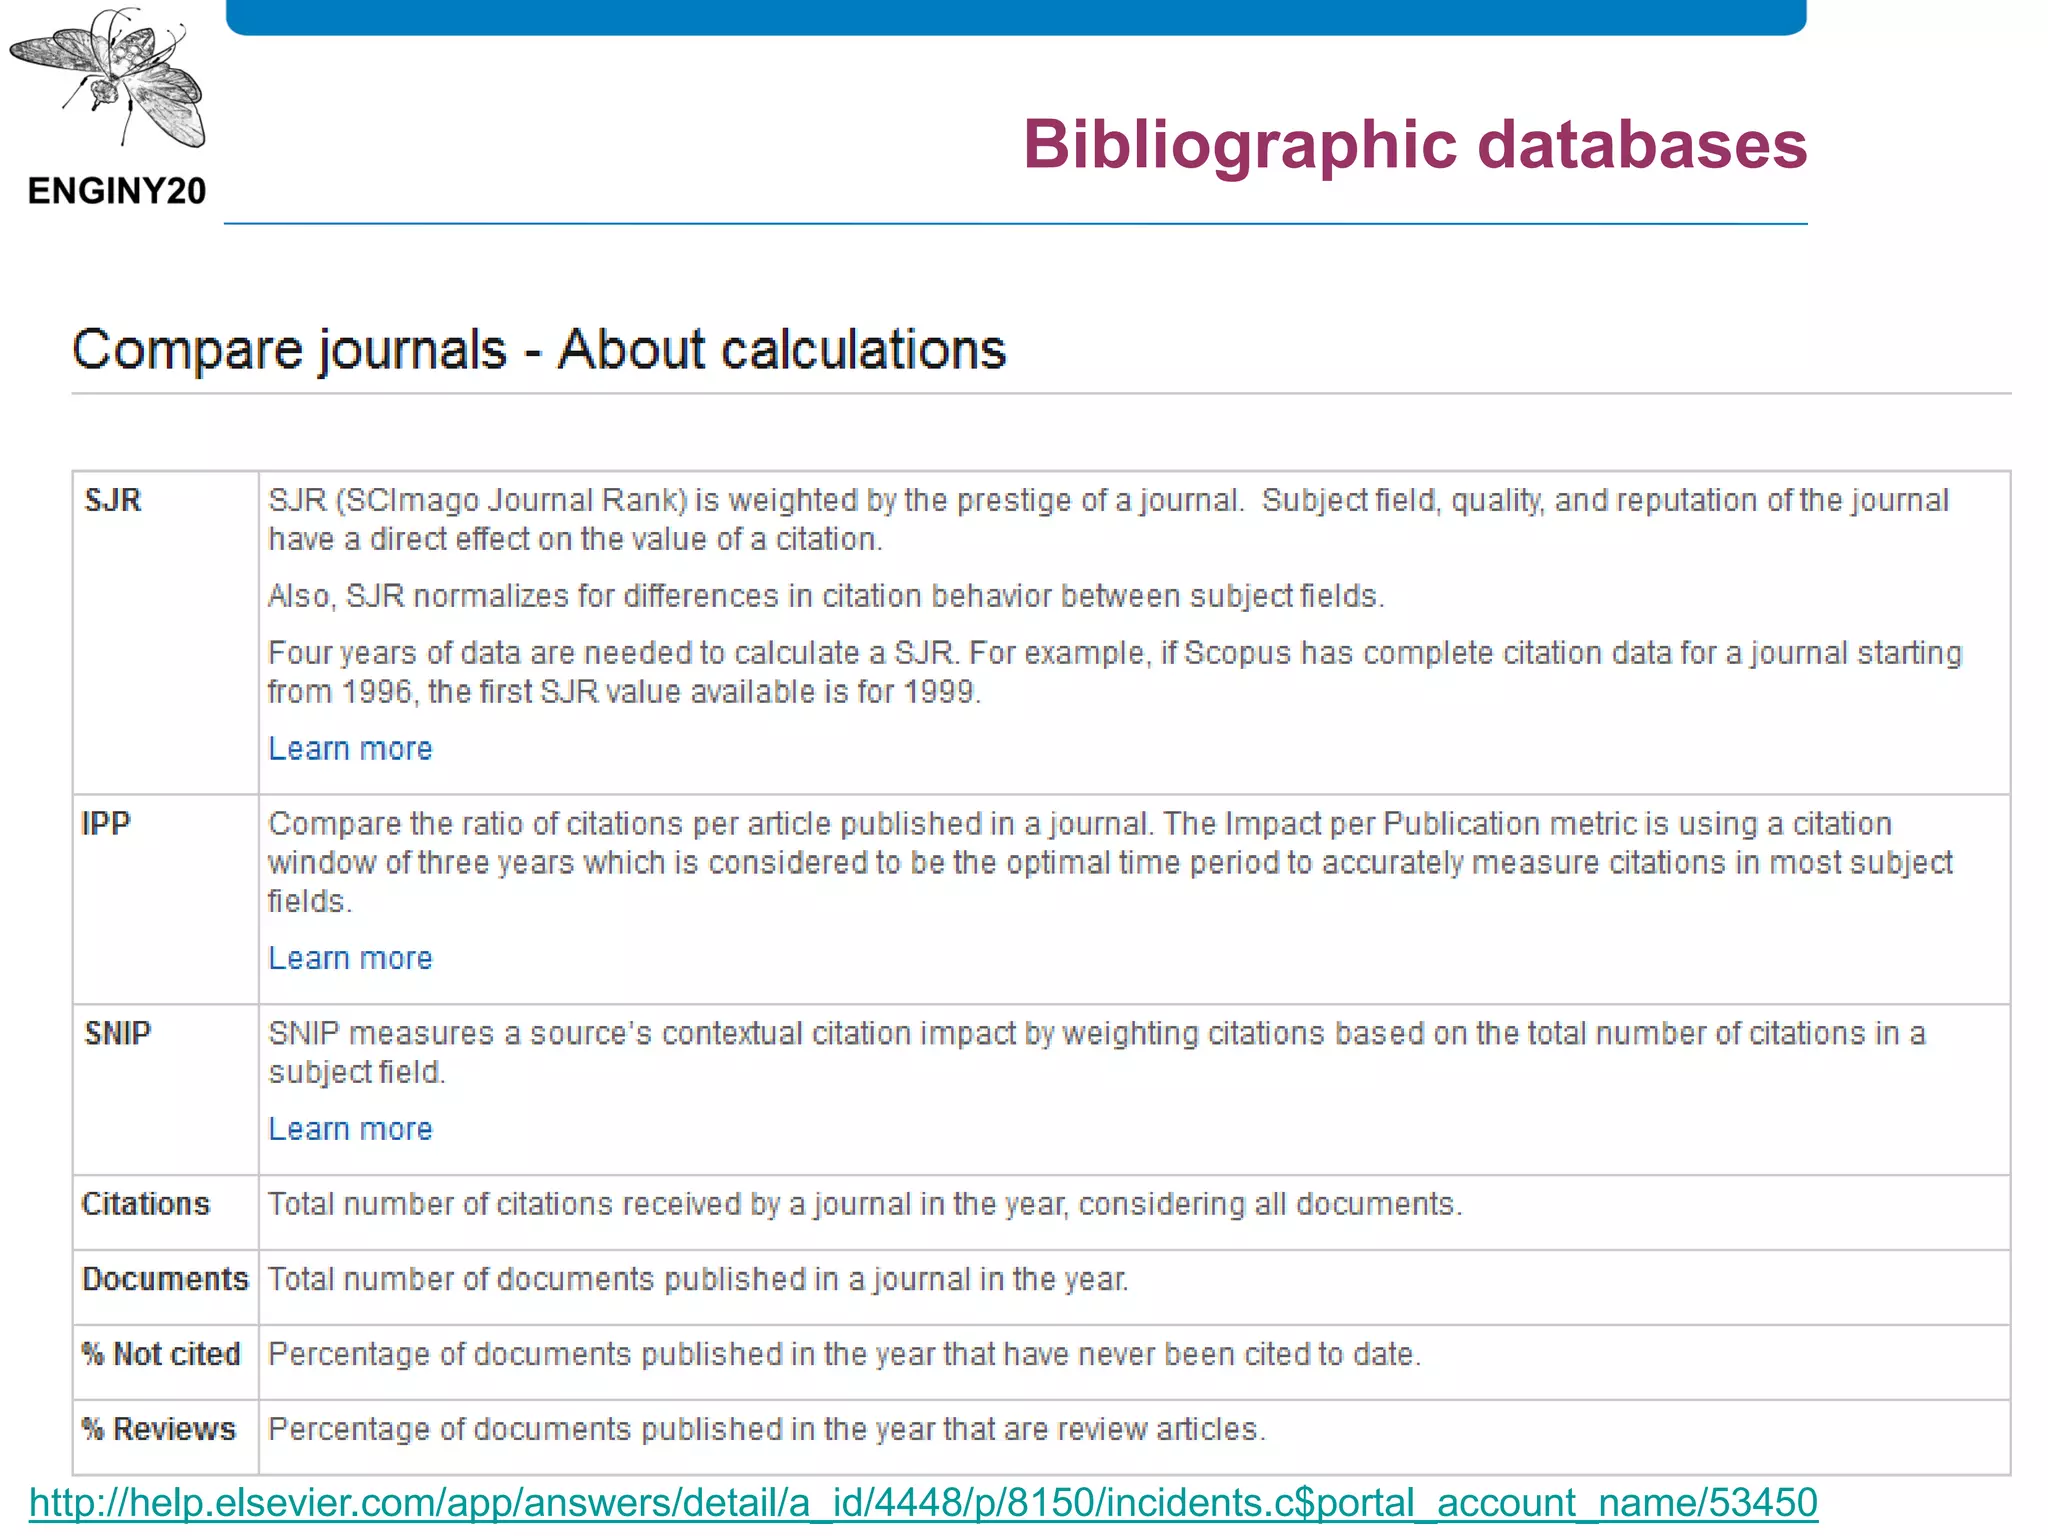Image resolution: width=2048 pixels, height=1536 pixels.
Task: Click the ENGINY20 text label
Action: pos(117,191)
